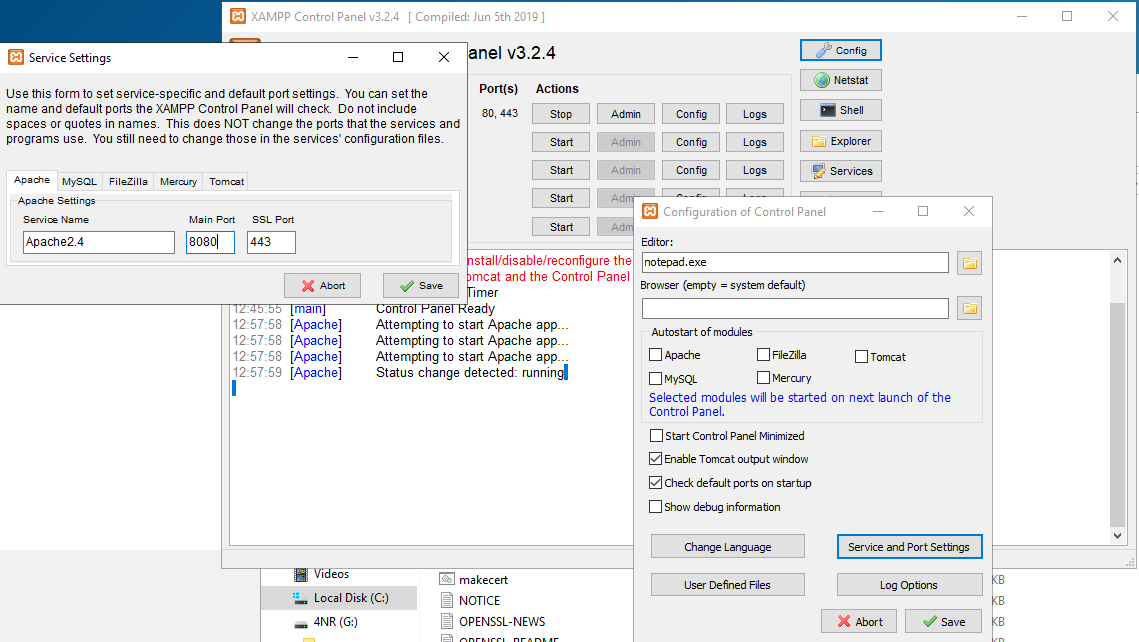
Task: Click 'Status change detected: running' log line
Action: (470, 373)
